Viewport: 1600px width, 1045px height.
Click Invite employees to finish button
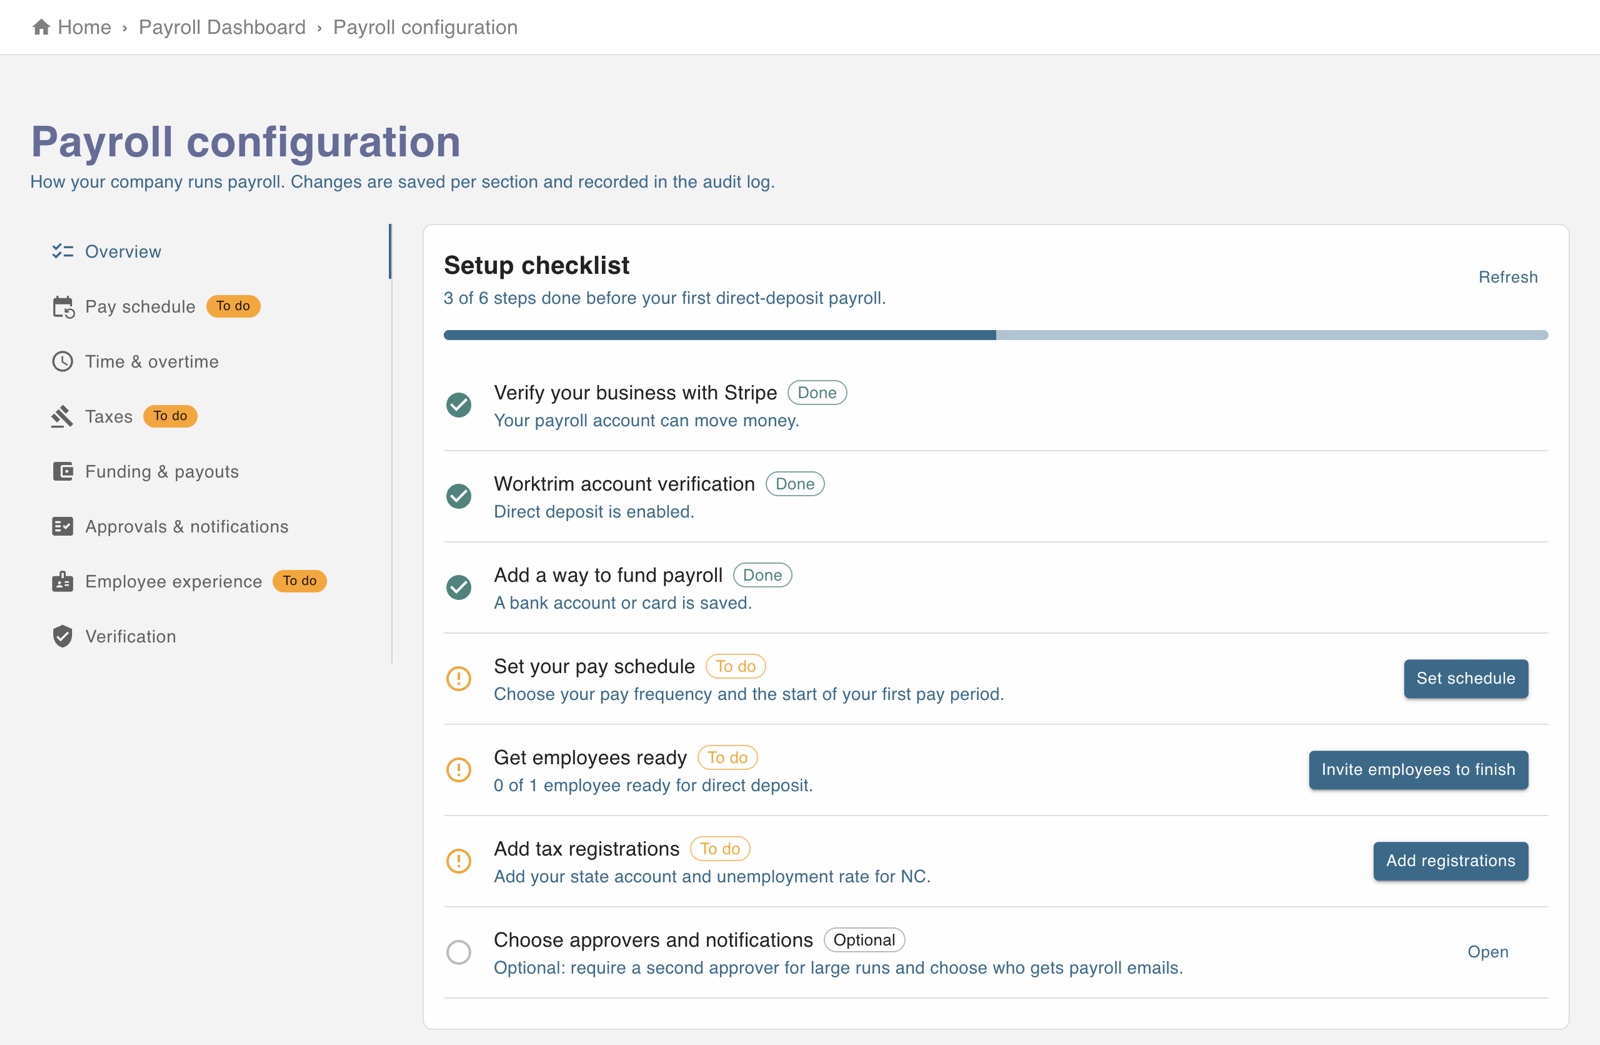pos(1418,769)
